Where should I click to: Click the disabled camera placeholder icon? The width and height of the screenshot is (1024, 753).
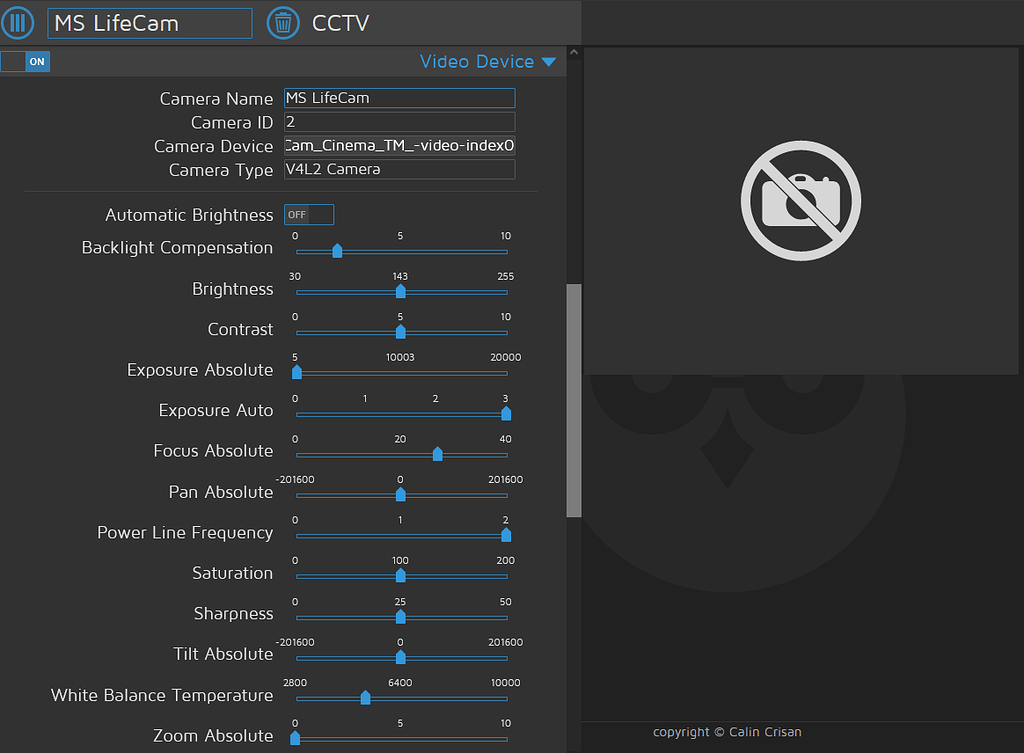click(800, 200)
